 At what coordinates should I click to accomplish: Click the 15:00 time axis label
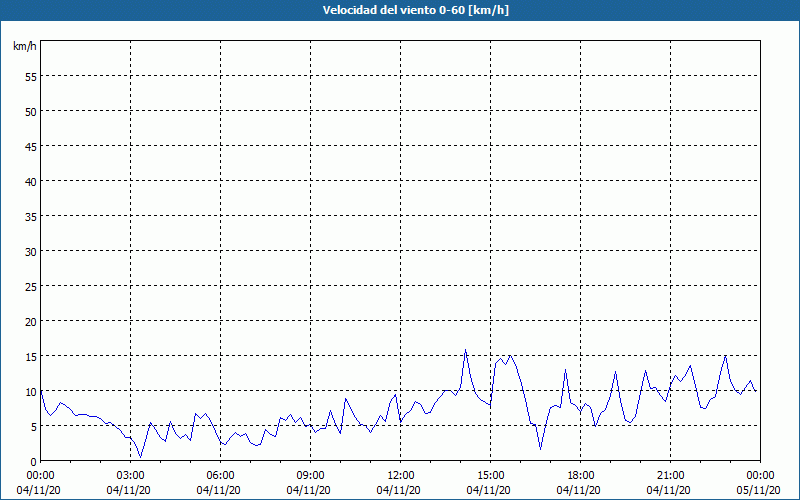coord(491,476)
